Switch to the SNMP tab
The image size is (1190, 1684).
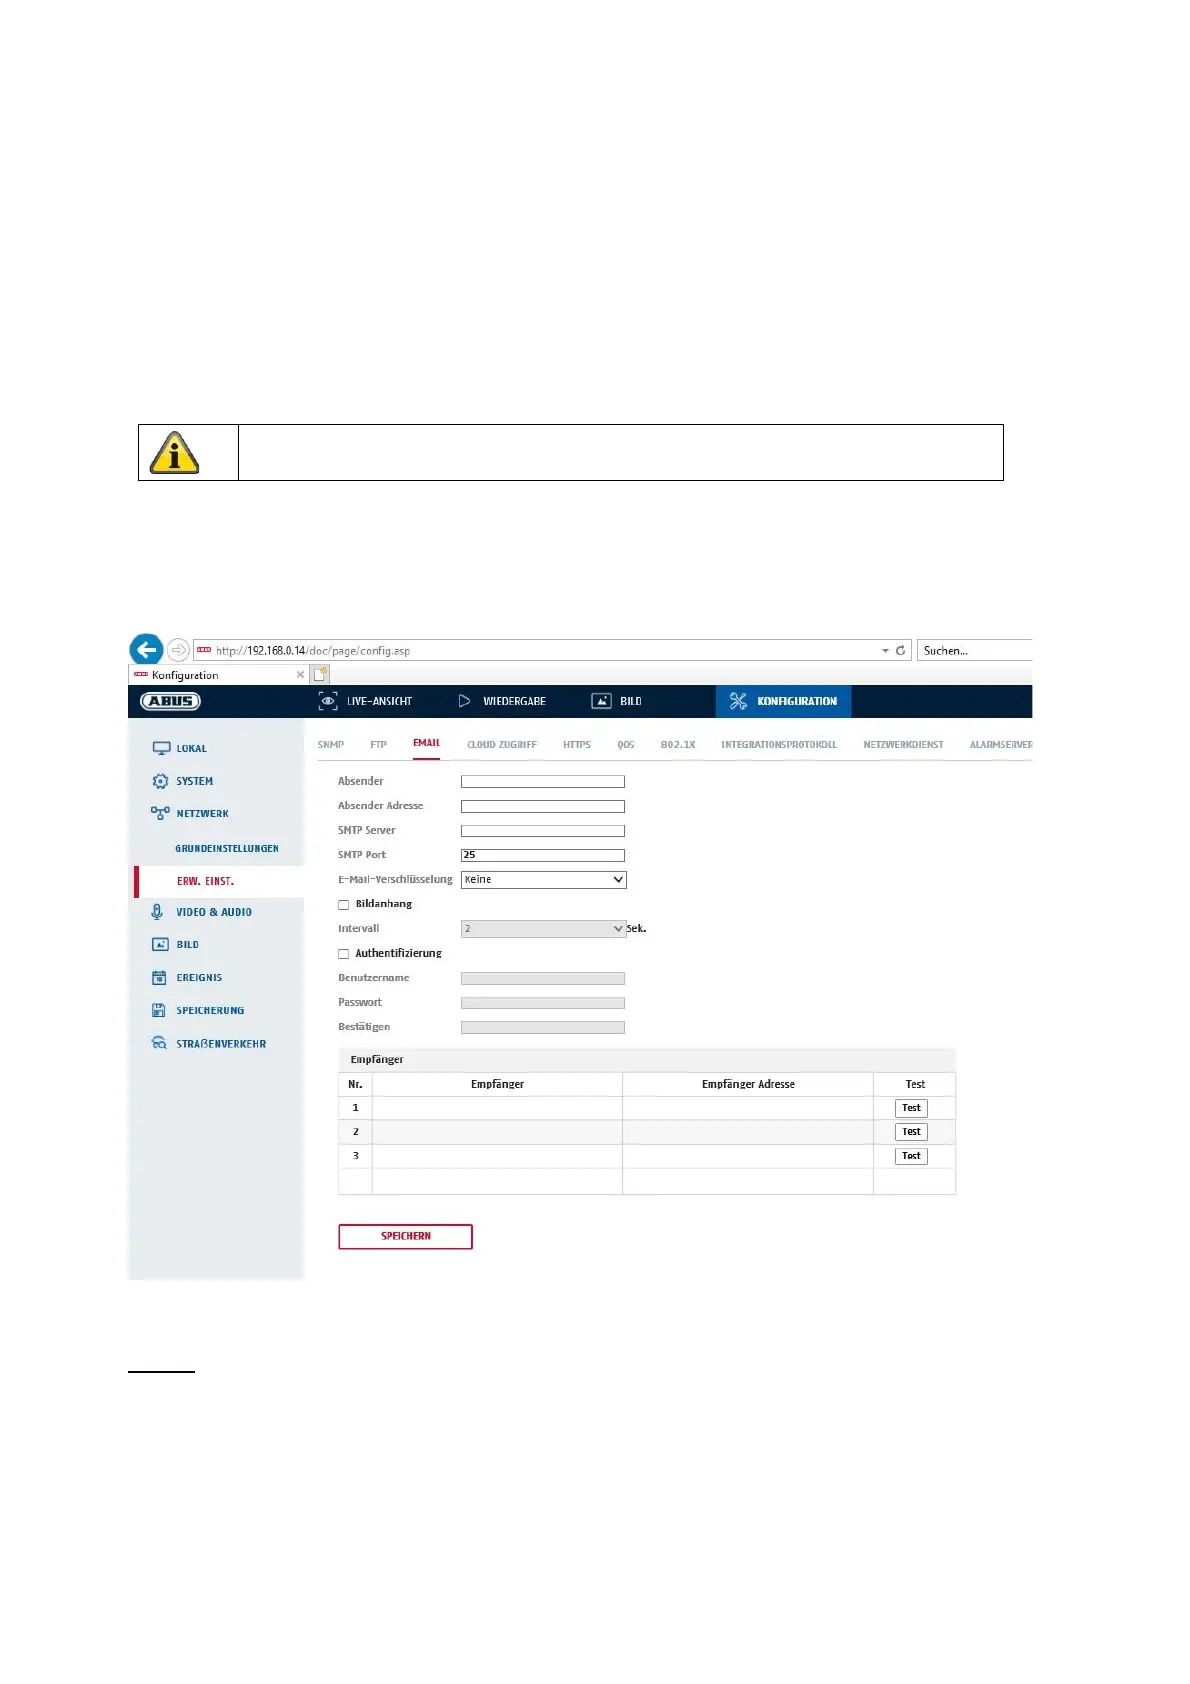(x=331, y=744)
